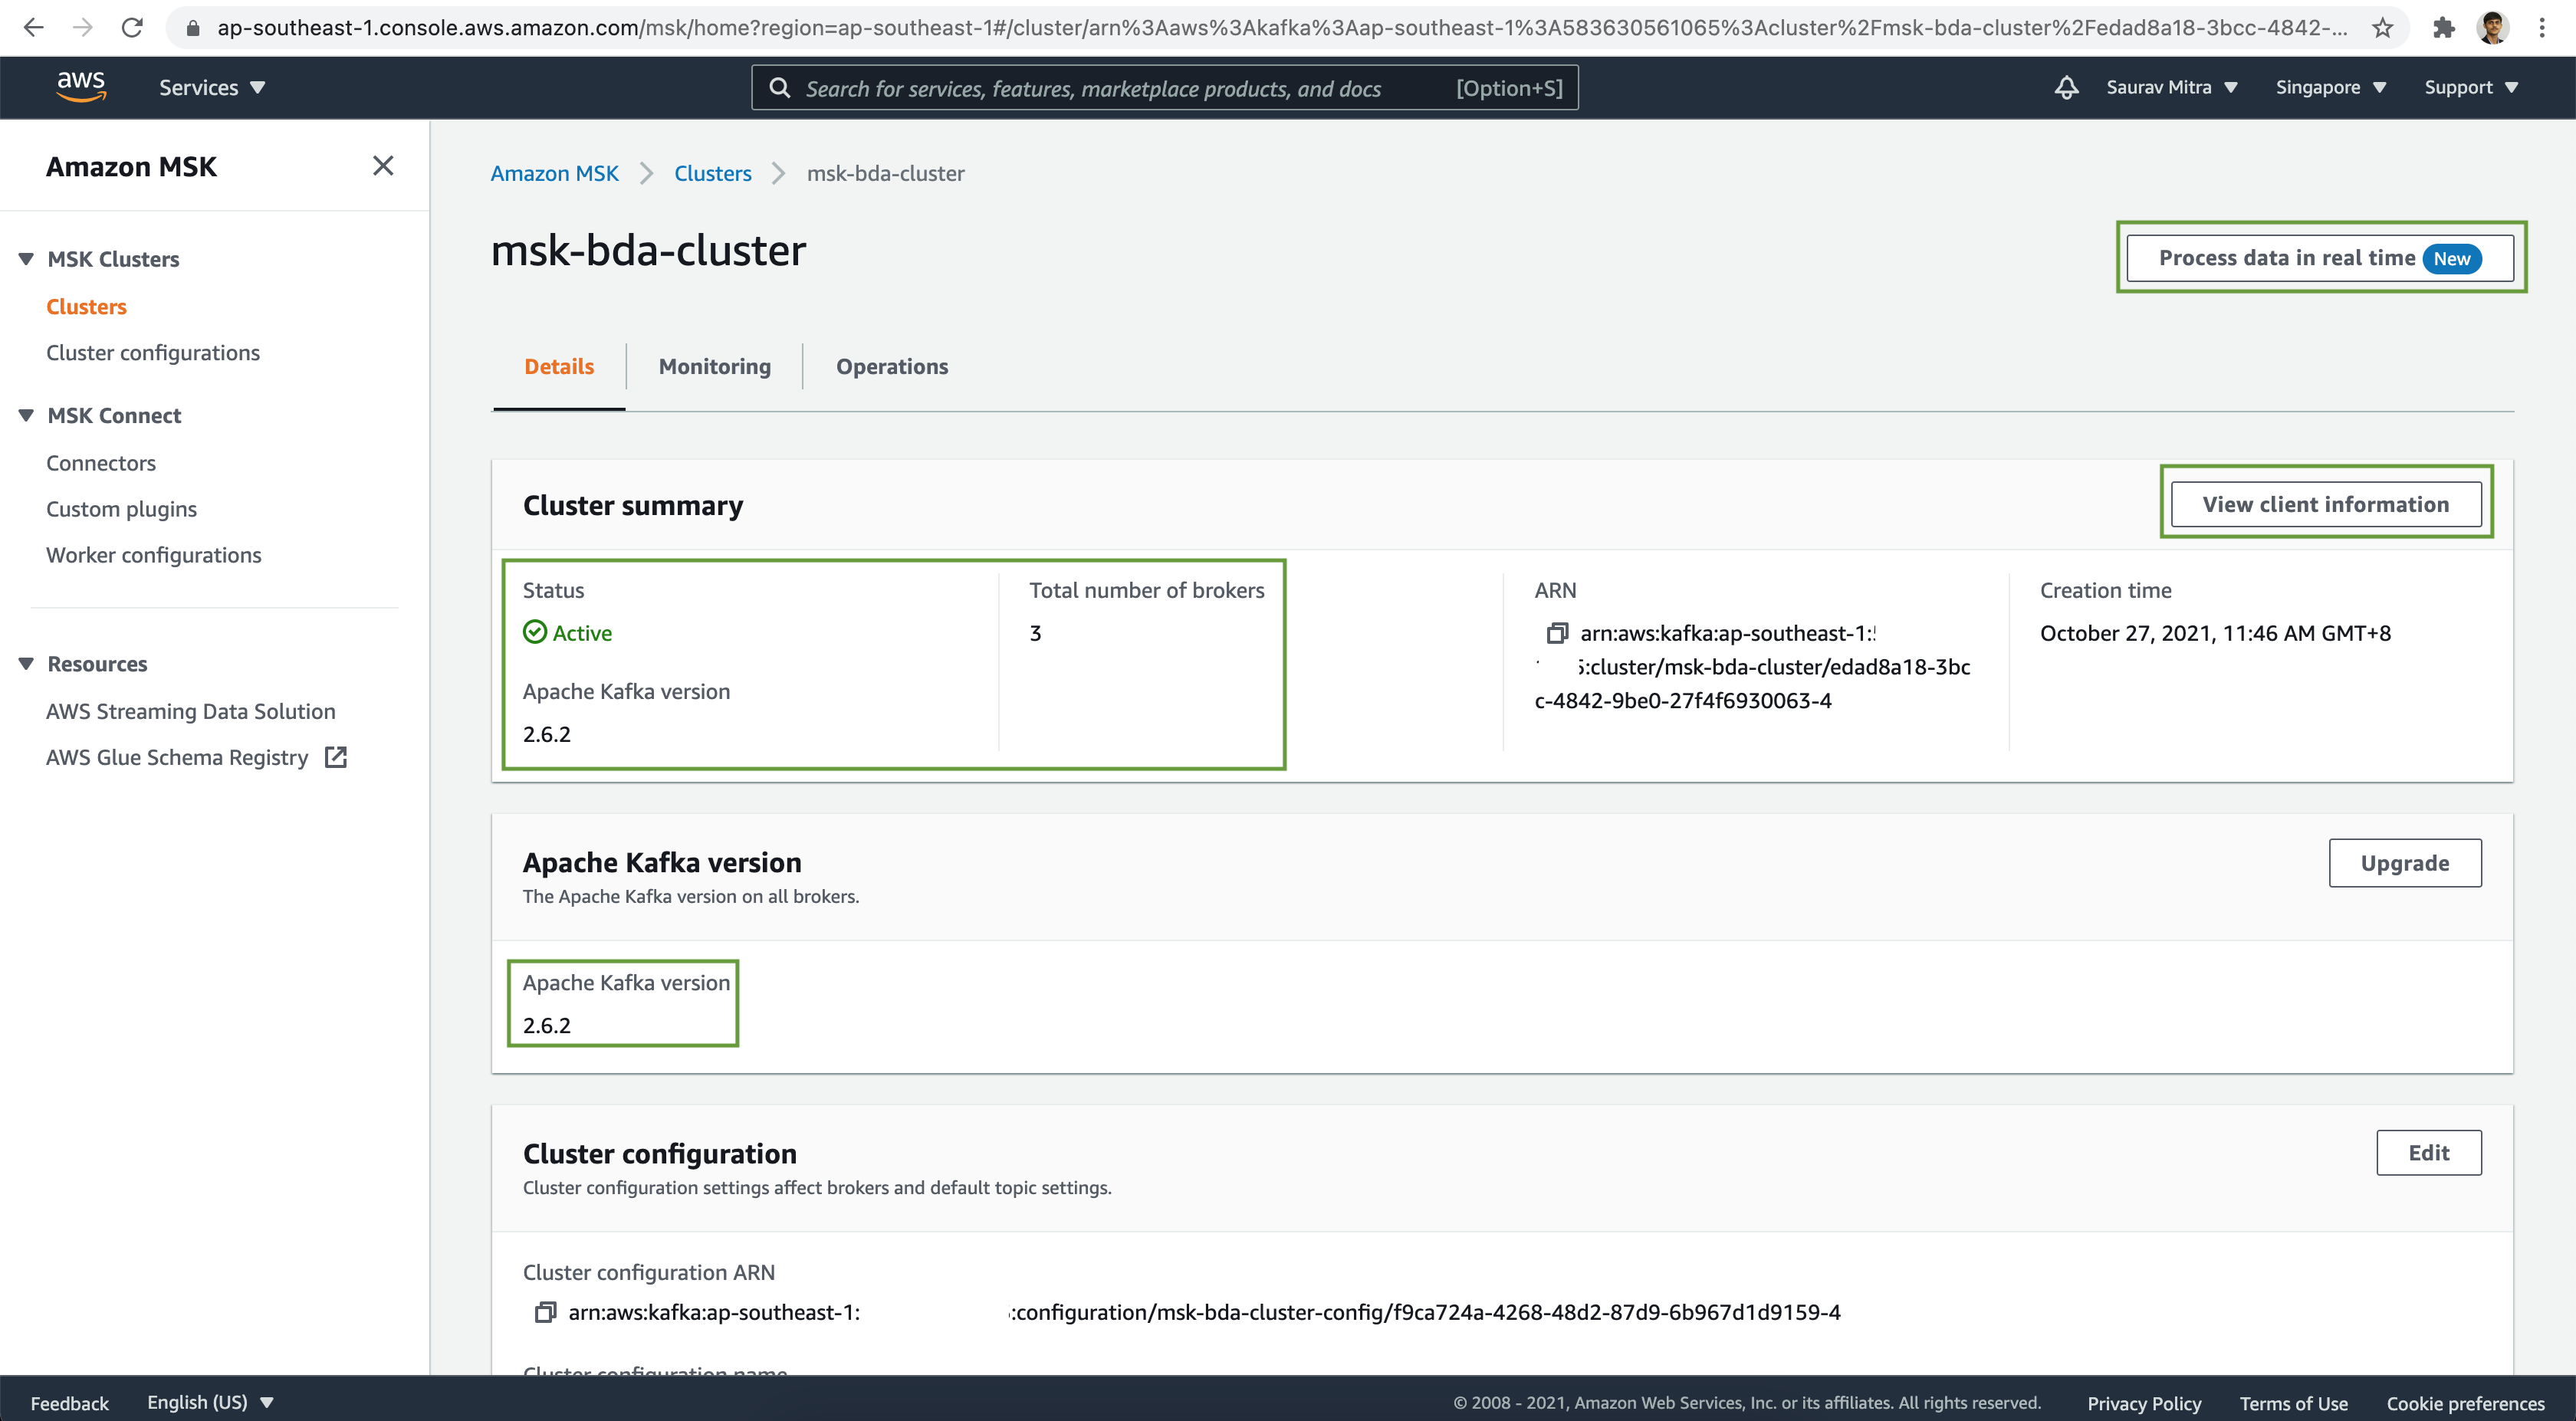
Task: Click the search bar icon
Action: (x=780, y=87)
